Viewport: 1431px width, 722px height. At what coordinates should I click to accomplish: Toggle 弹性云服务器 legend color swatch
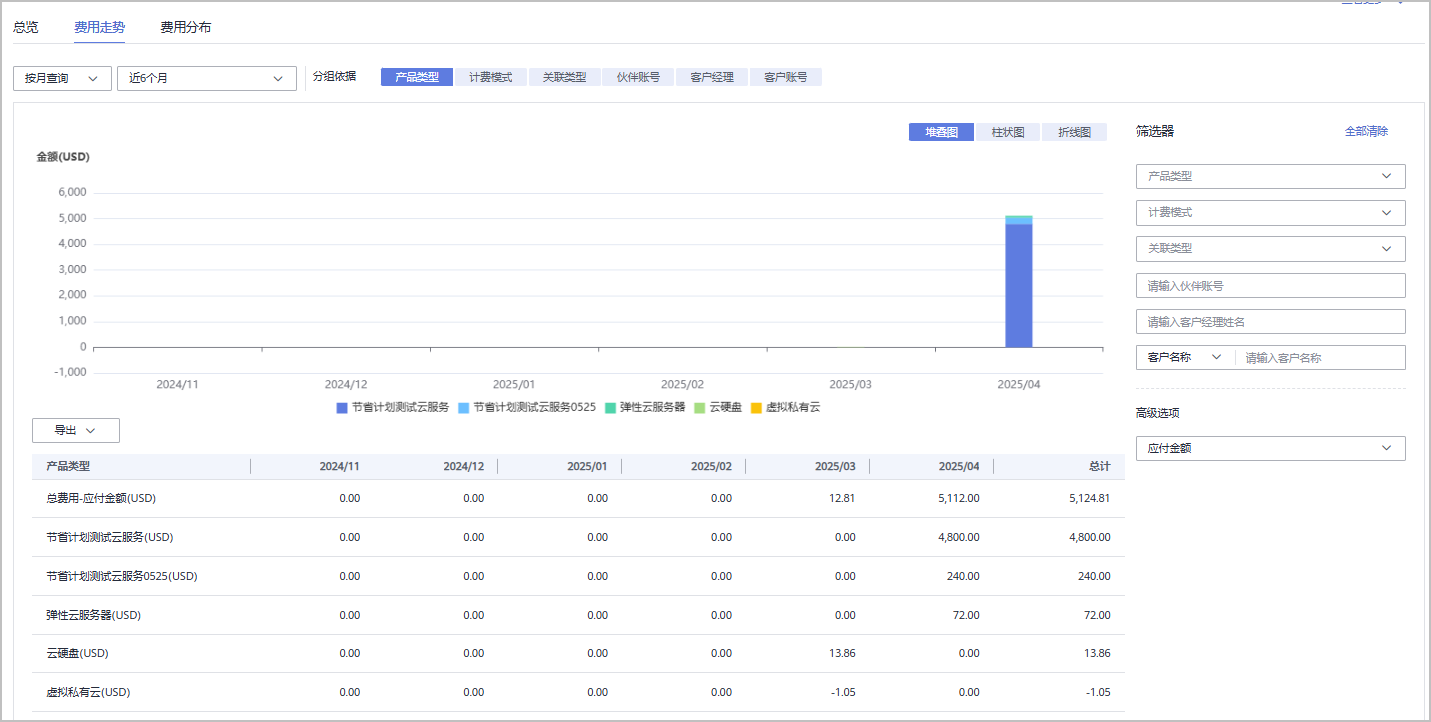(610, 408)
